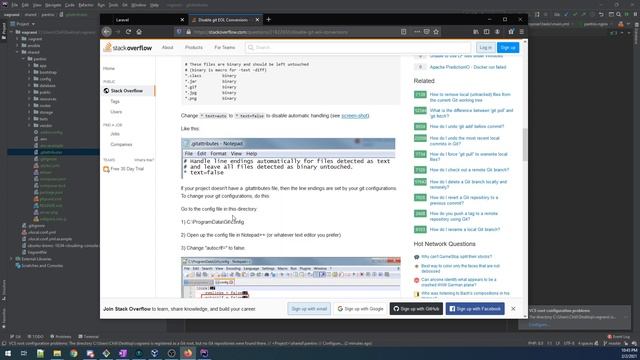Expand External Libraries node
The height and width of the screenshot is (360, 640).
(x=11, y=259)
